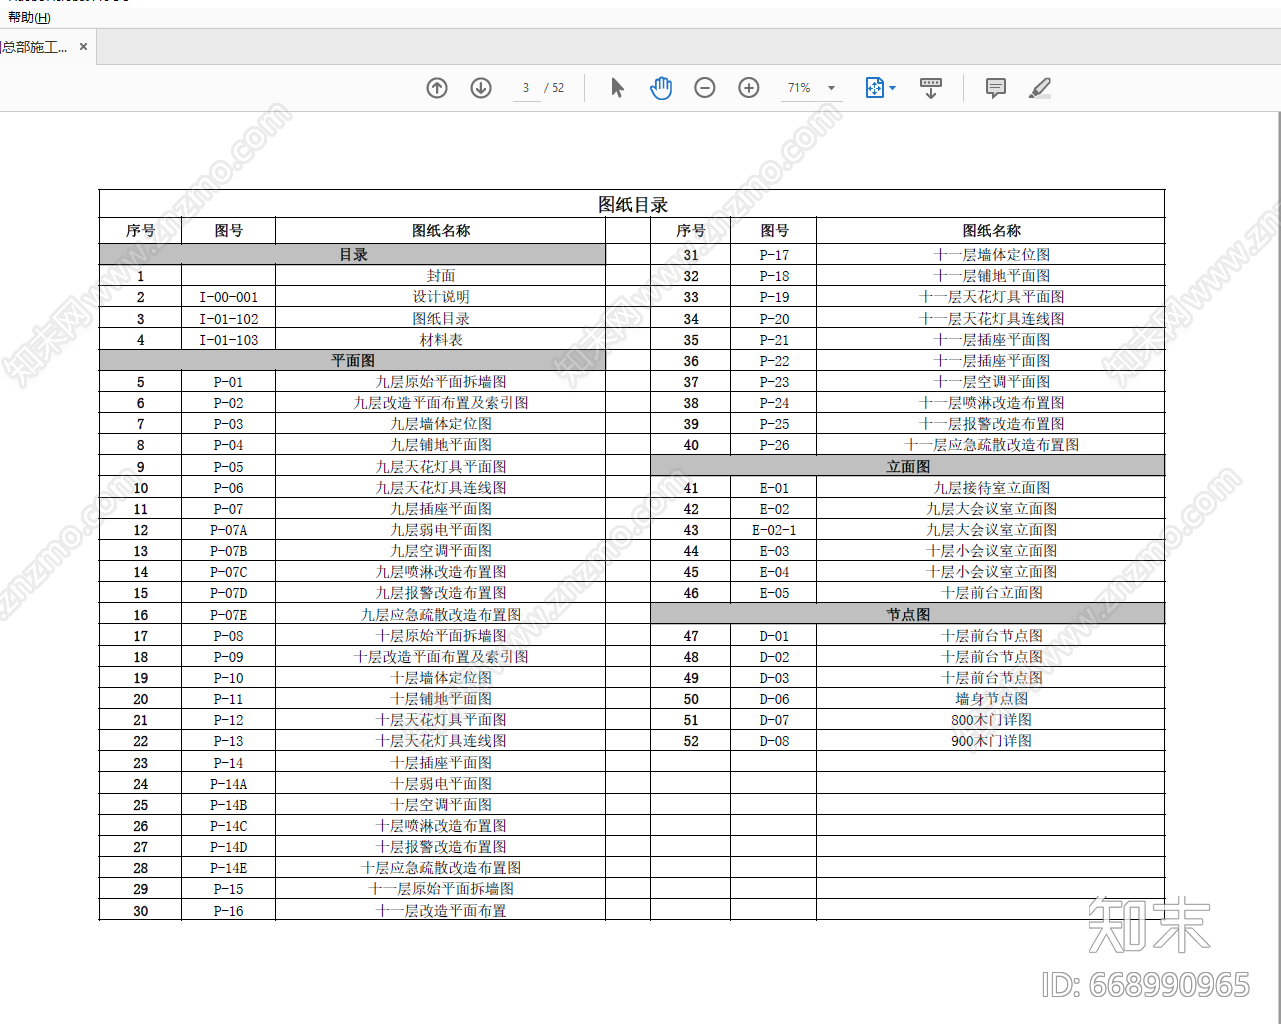Click 九层原始平面拆墙图 row text

point(441,382)
